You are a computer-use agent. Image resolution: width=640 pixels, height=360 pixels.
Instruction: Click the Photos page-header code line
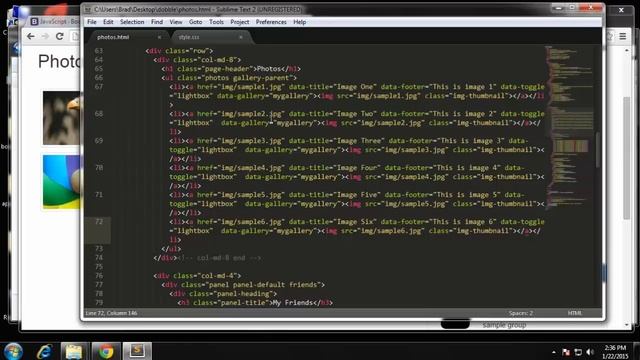231,69
